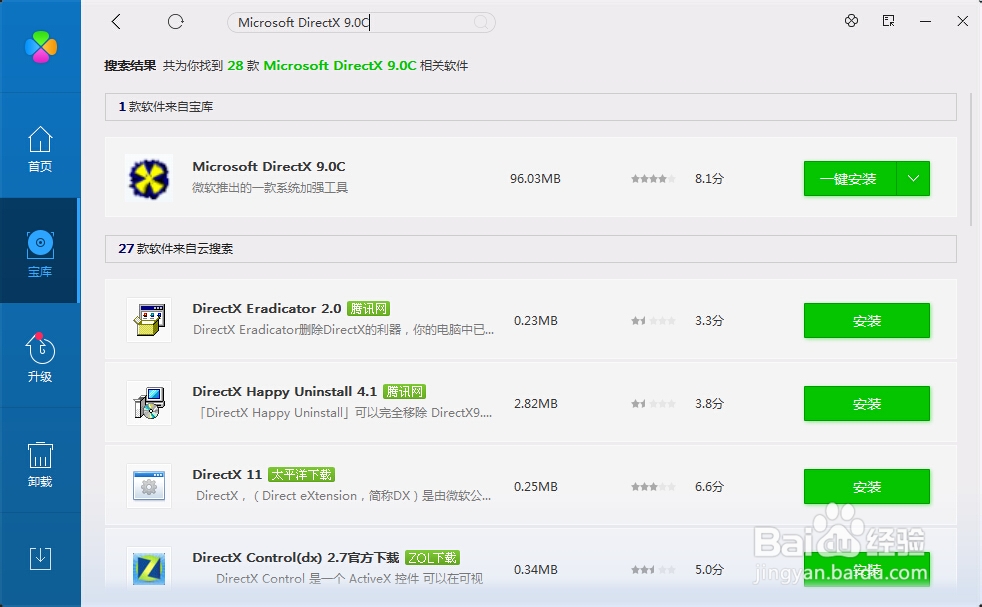Click the 6.6分 score text
This screenshot has height=607, width=982.
pos(709,487)
